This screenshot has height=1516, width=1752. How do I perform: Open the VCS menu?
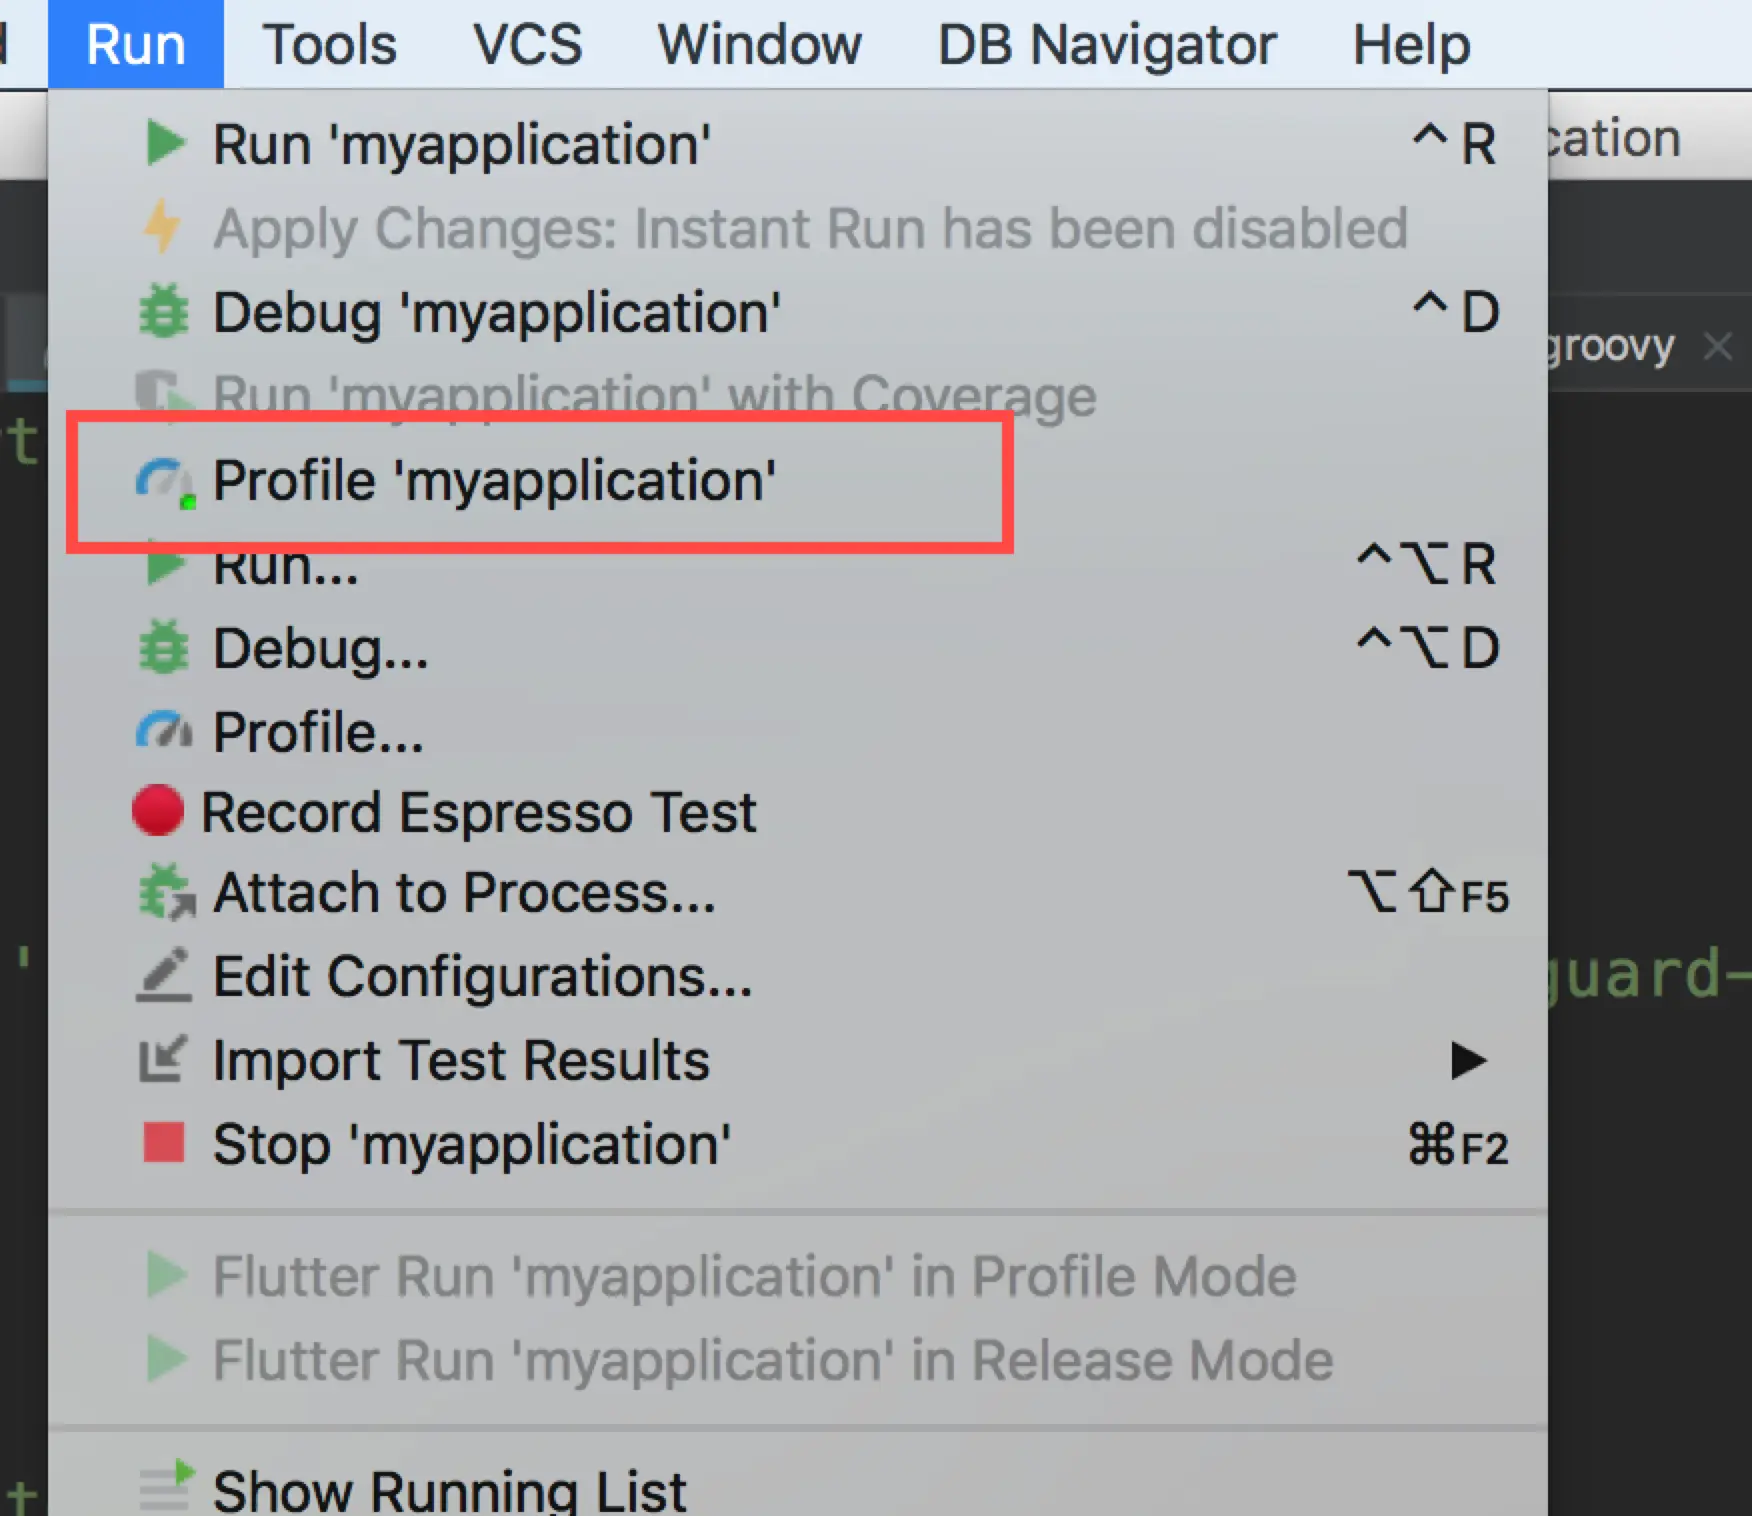[527, 45]
